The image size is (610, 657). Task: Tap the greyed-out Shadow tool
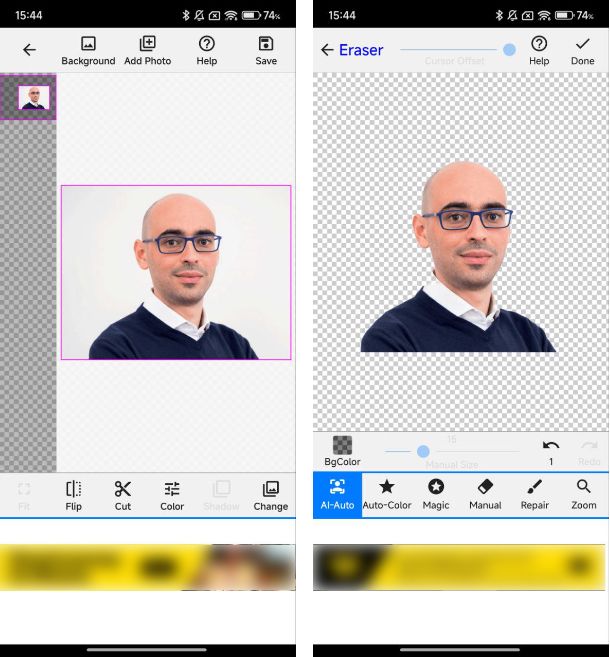click(221, 496)
